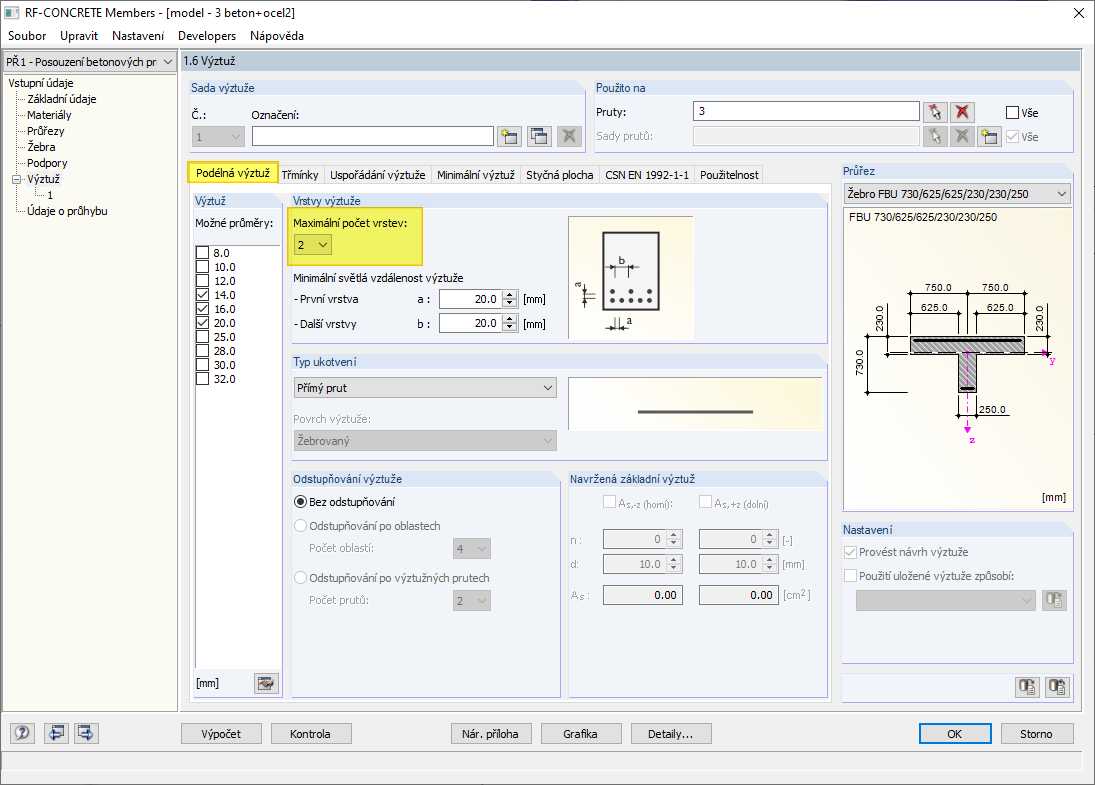Screen dimensions: 1095x785
Task: Open the Upravit menu
Action: point(79,36)
